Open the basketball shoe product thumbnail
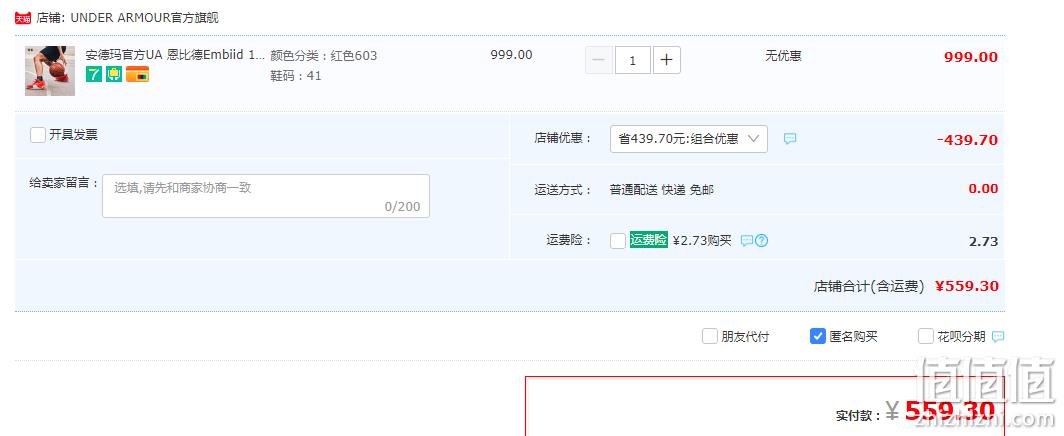 point(50,71)
